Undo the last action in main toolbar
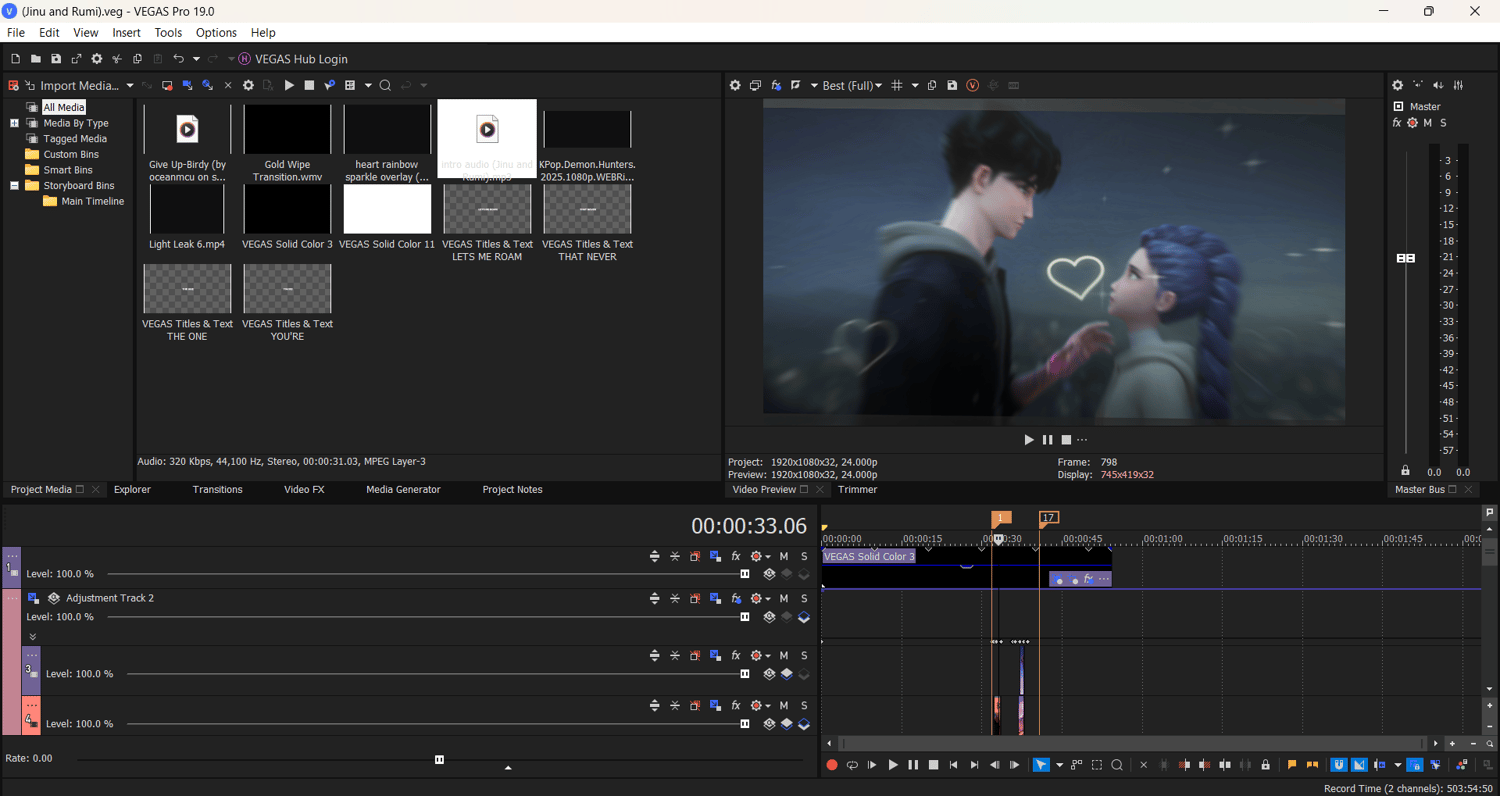 pos(178,59)
